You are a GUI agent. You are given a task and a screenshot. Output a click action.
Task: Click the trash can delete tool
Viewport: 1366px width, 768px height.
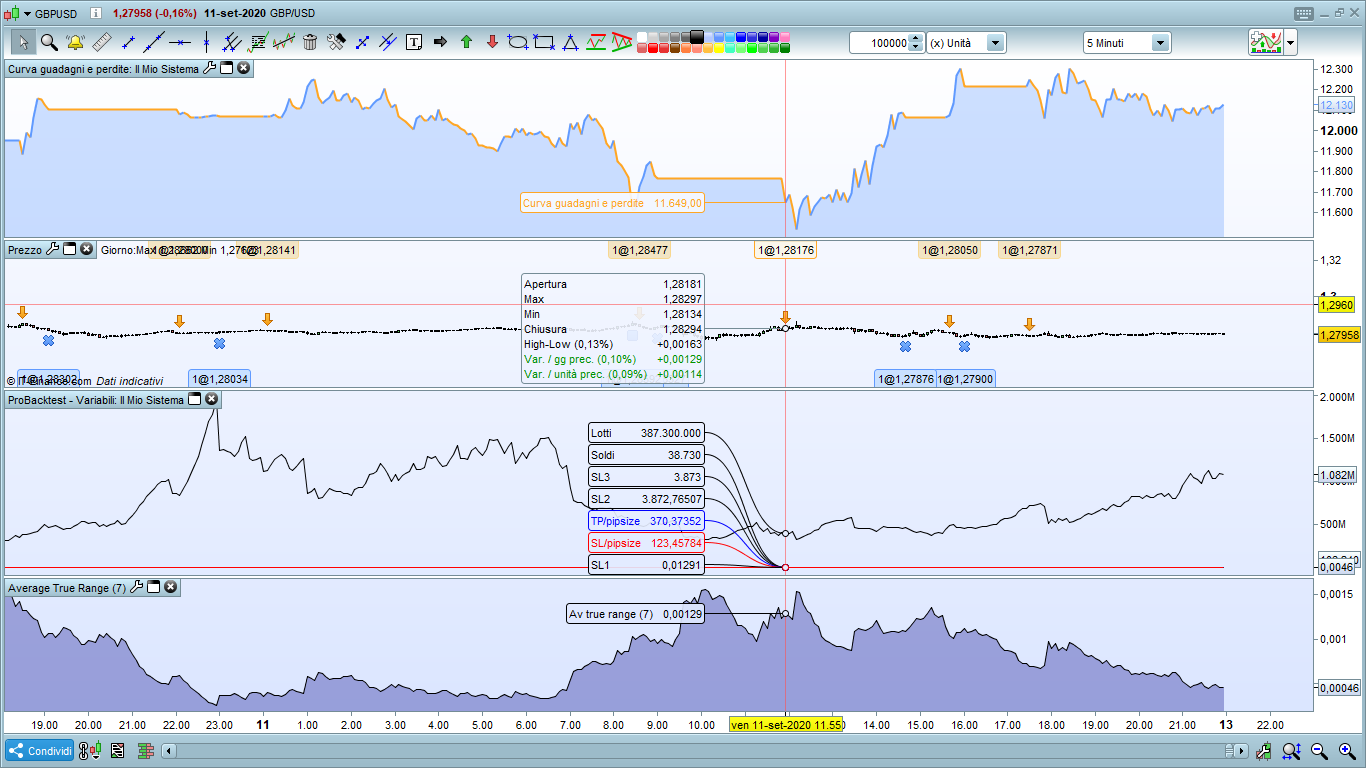pyautogui.click(x=310, y=42)
